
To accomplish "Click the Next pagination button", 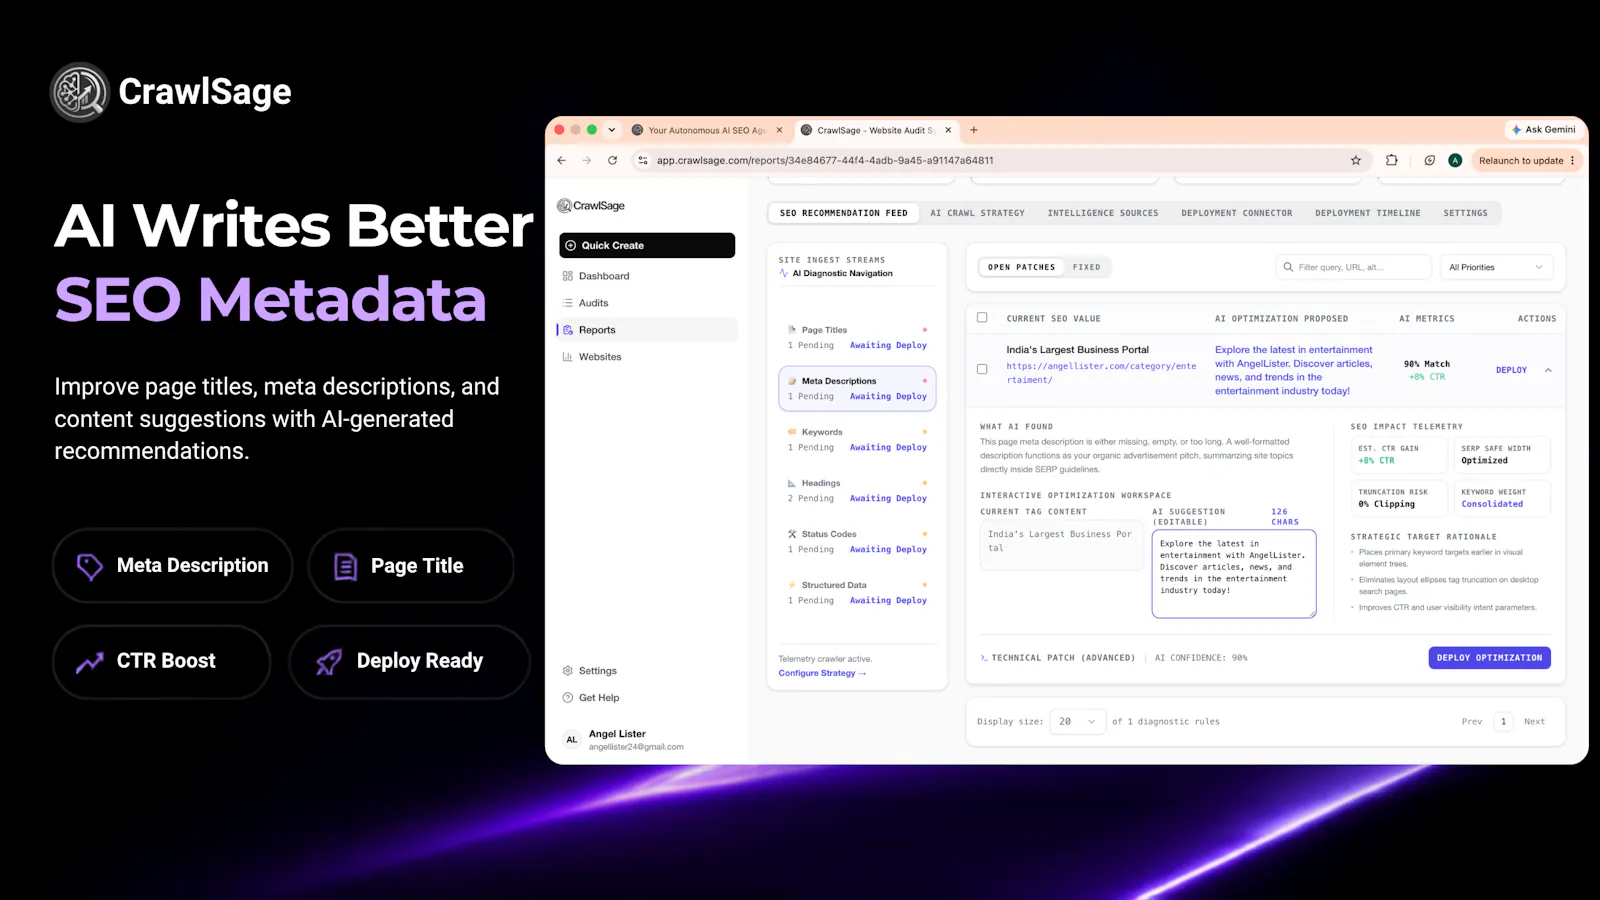I will click(x=1534, y=722).
